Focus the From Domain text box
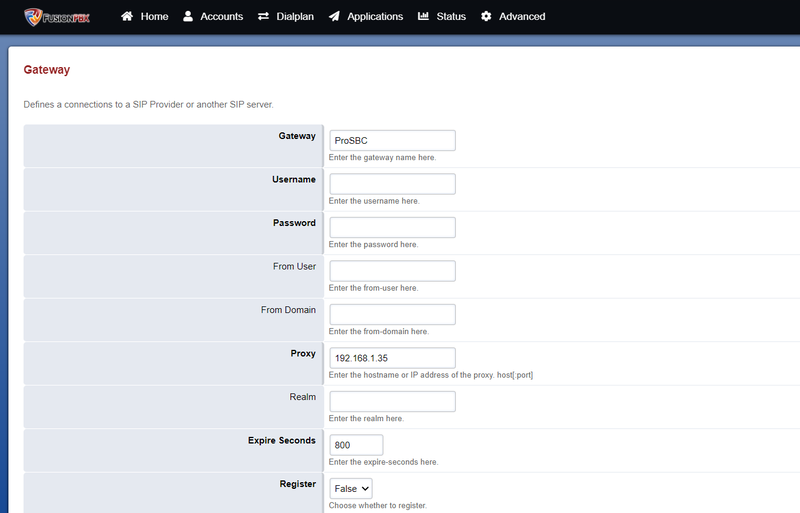Viewport: 800px width, 513px height. pyautogui.click(x=392, y=314)
